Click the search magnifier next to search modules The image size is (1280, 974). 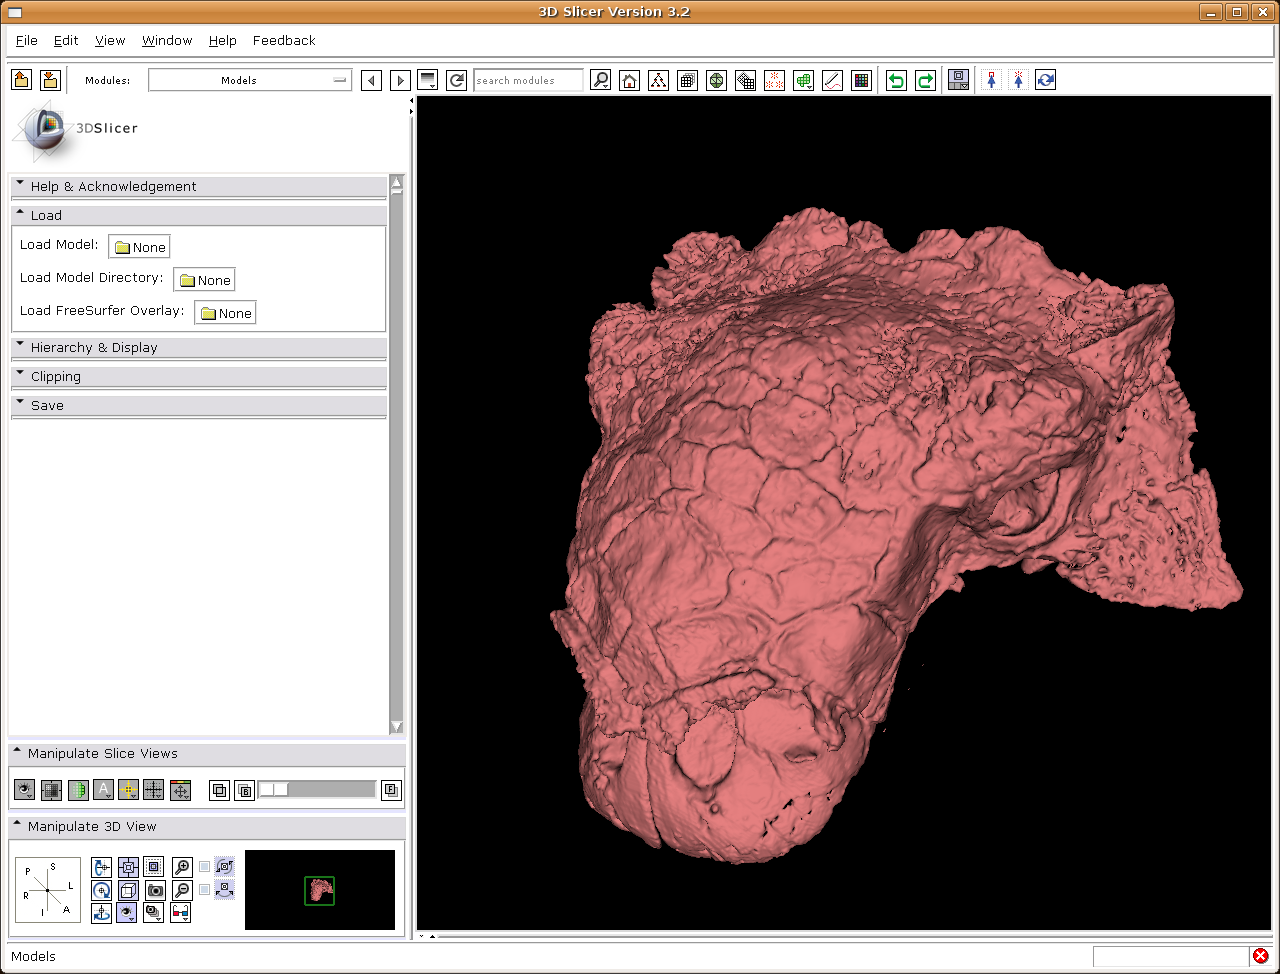(x=600, y=81)
